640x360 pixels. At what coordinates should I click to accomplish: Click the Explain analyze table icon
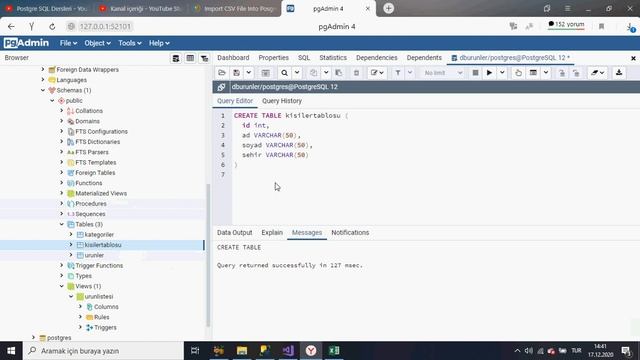click(533, 73)
